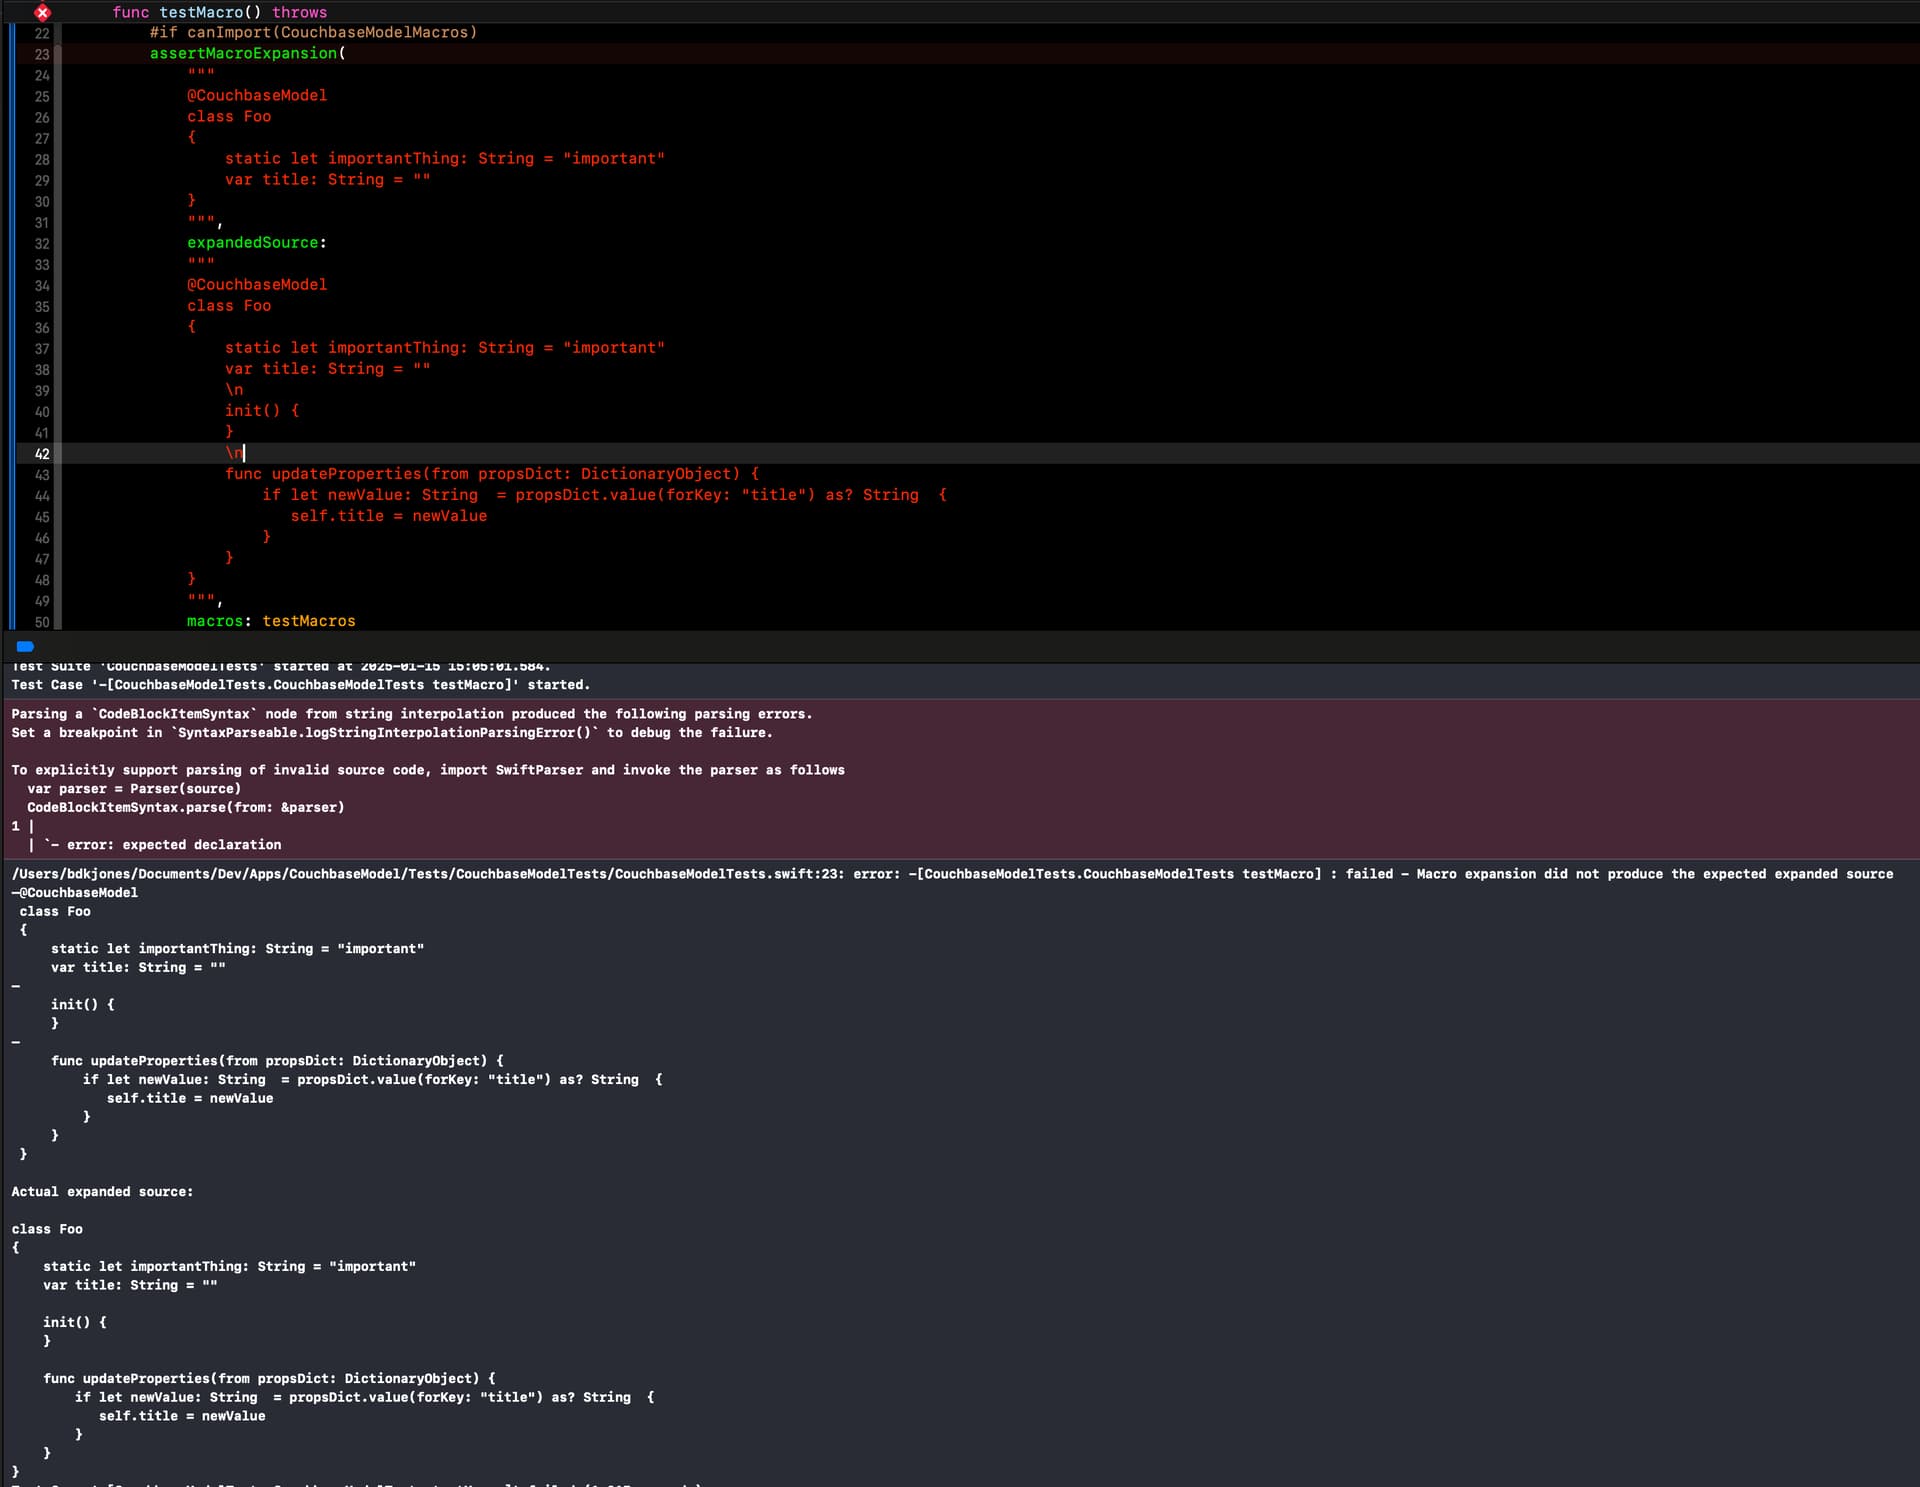Click the 'Test Case ... testMacro started' console line
Viewport: 1920px width, 1487px height.
tap(300, 685)
